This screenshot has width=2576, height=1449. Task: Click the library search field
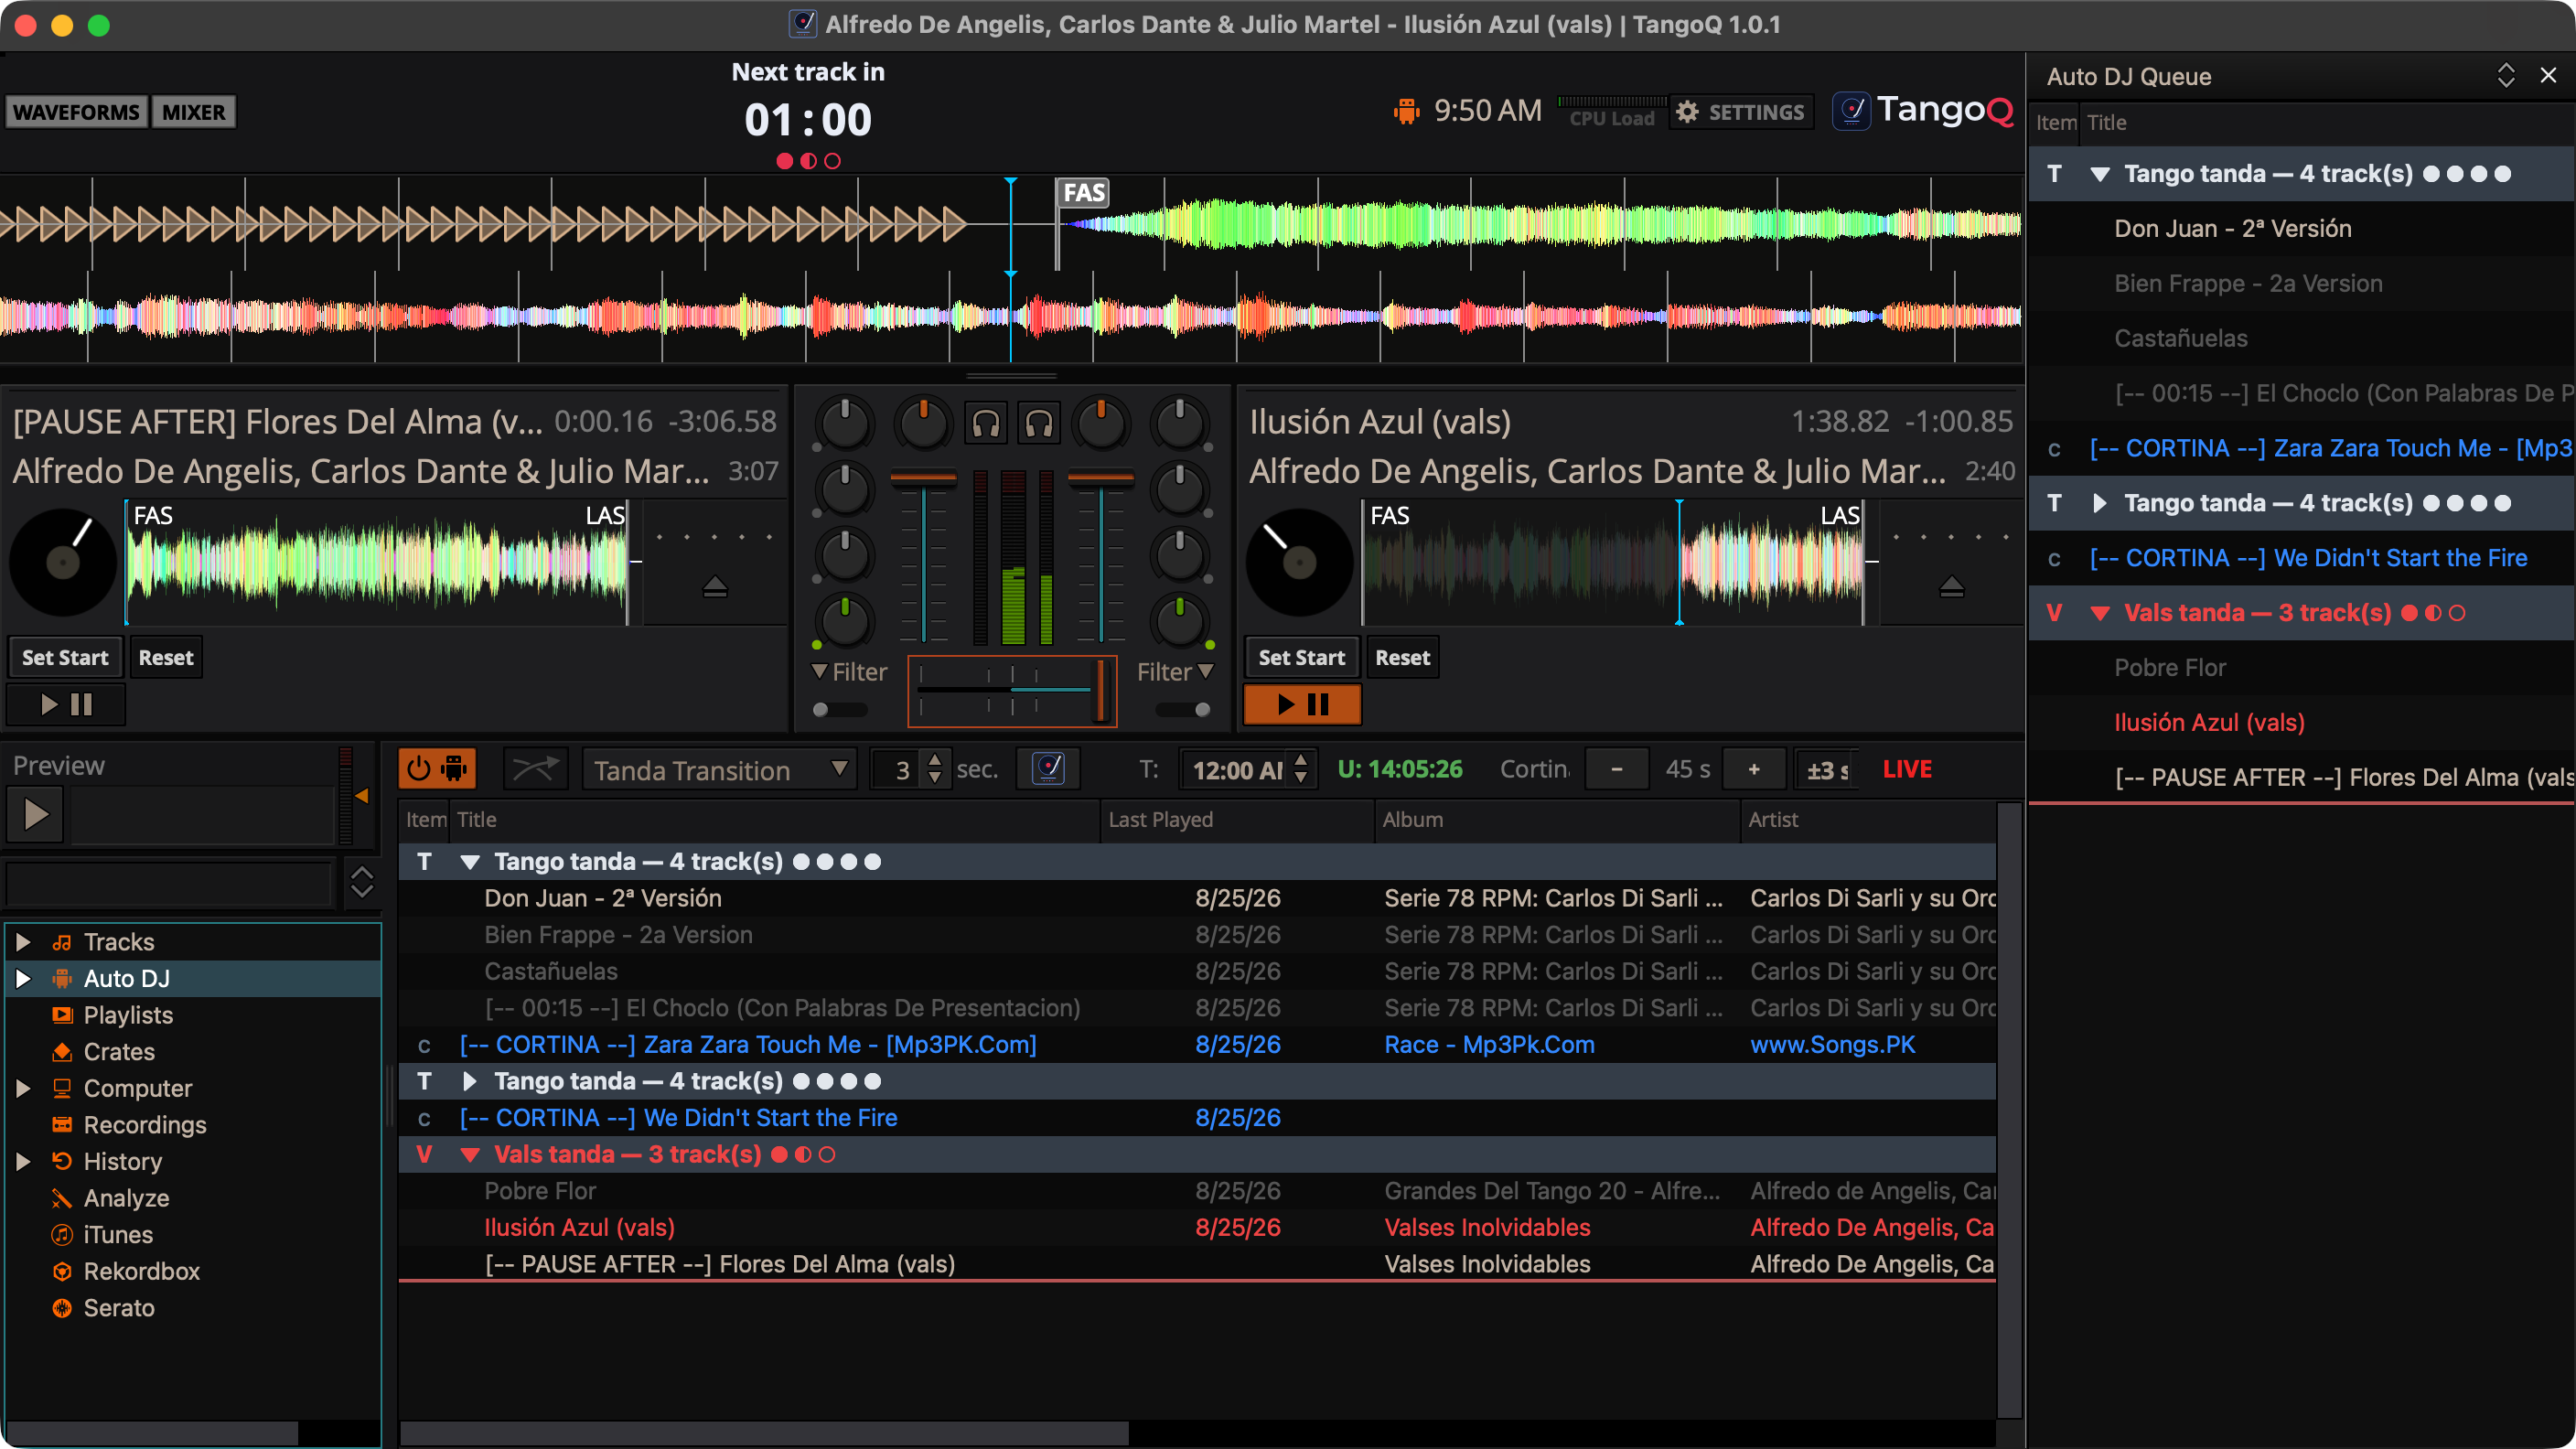point(168,884)
